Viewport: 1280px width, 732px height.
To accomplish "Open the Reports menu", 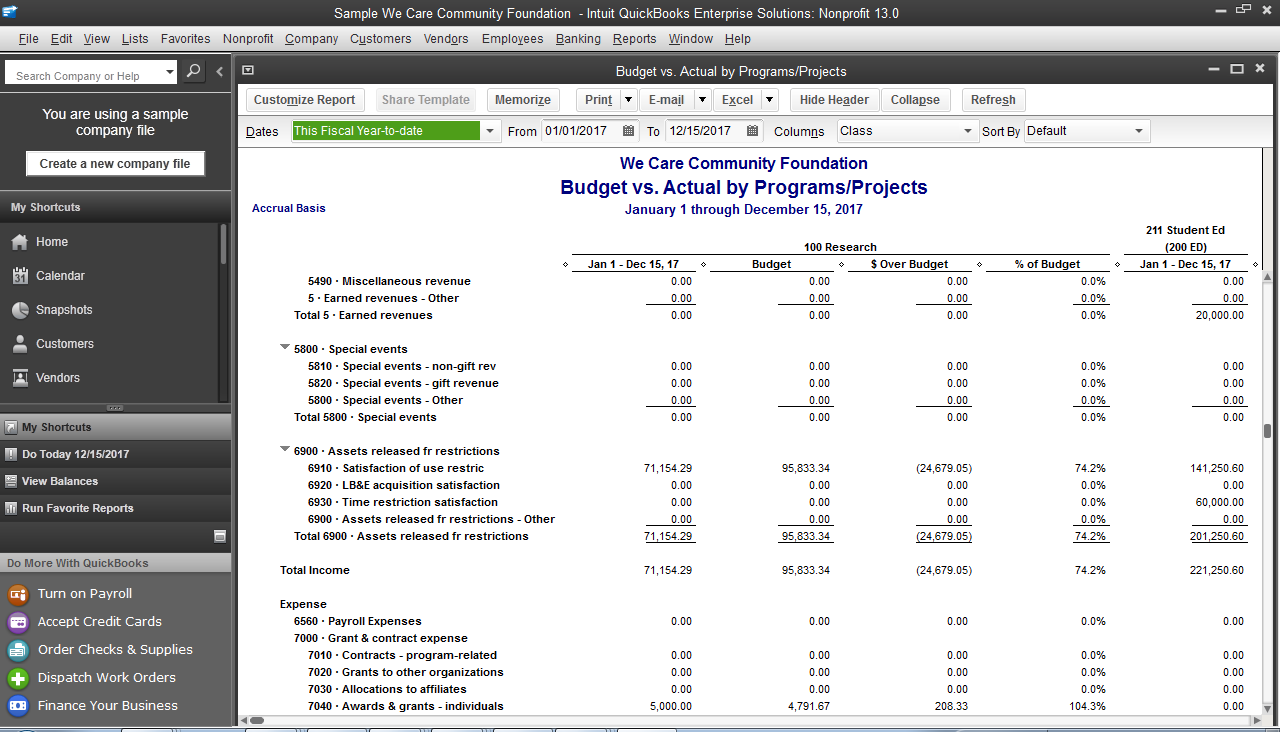I will point(635,39).
